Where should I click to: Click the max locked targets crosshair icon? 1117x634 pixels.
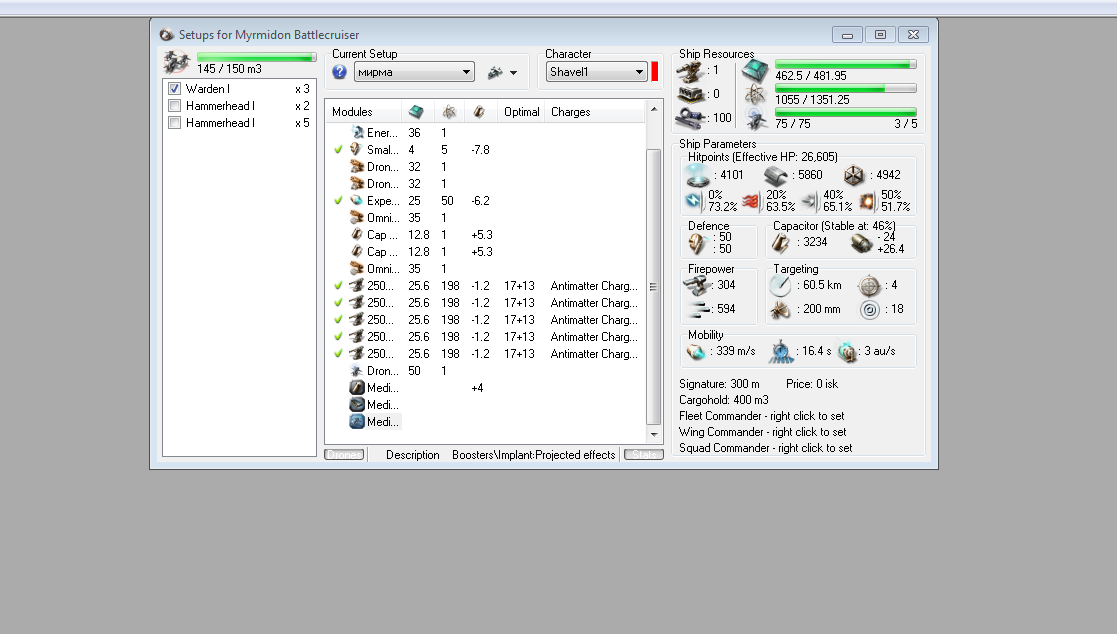[x=869, y=286]
